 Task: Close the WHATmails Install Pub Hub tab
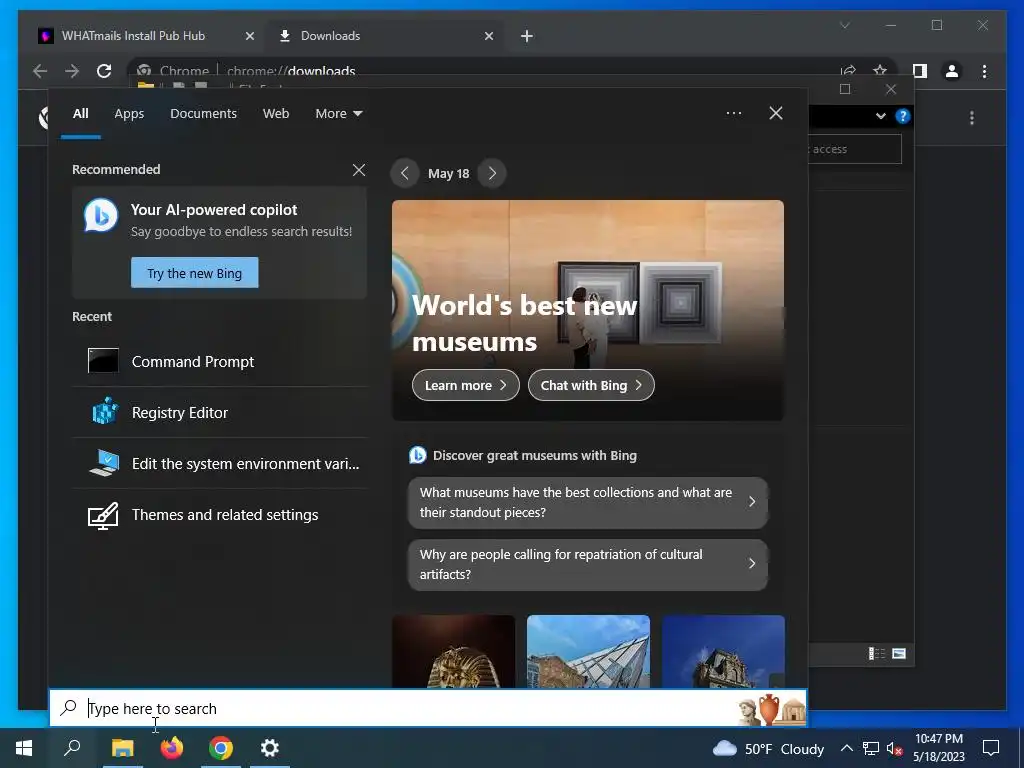(x=249, y=36)
